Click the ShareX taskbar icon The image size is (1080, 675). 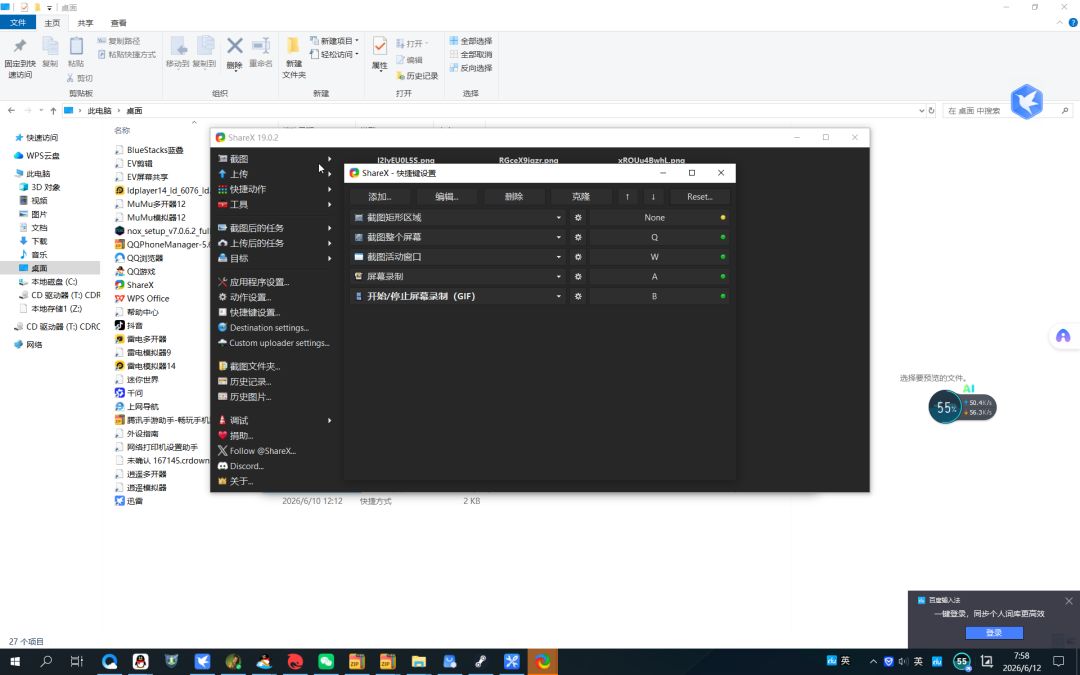click(543, 662)
